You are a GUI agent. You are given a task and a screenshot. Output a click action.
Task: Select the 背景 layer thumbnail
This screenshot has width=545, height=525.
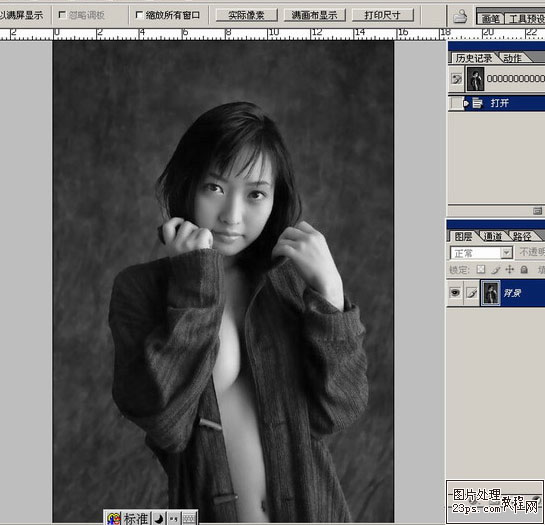click(x=491, y=293)
